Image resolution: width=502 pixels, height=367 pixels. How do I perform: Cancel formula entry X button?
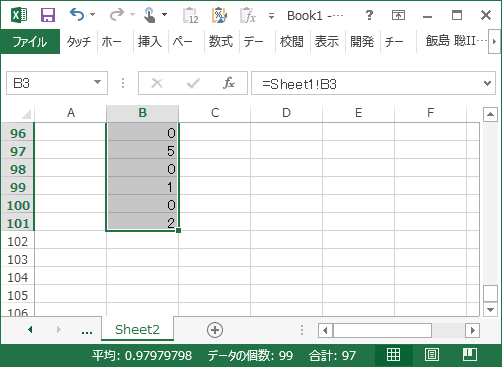[x=157, y=83]
